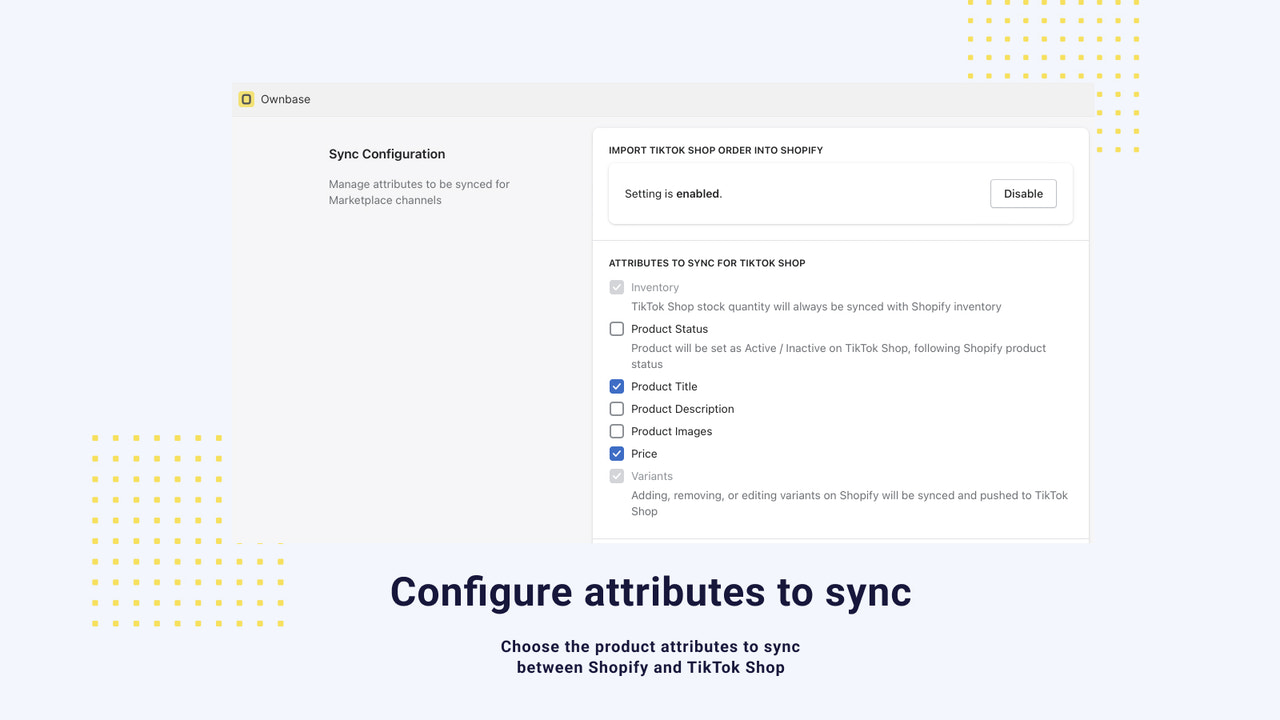Click the IMPORT TIKTOK SHOP ORDER heading

click(x=716, y=150)
